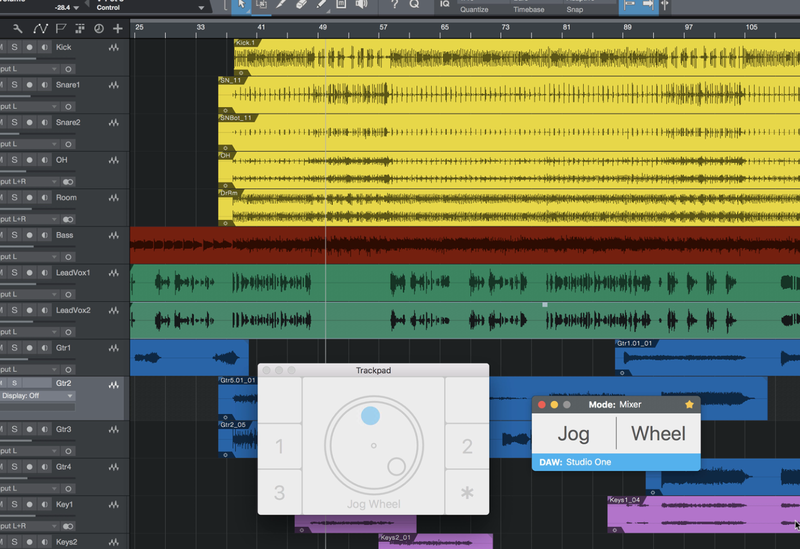Screen dimensions: 800x549
Task: Click automation icon on Key1 track
Action: [x=114, y=505]
